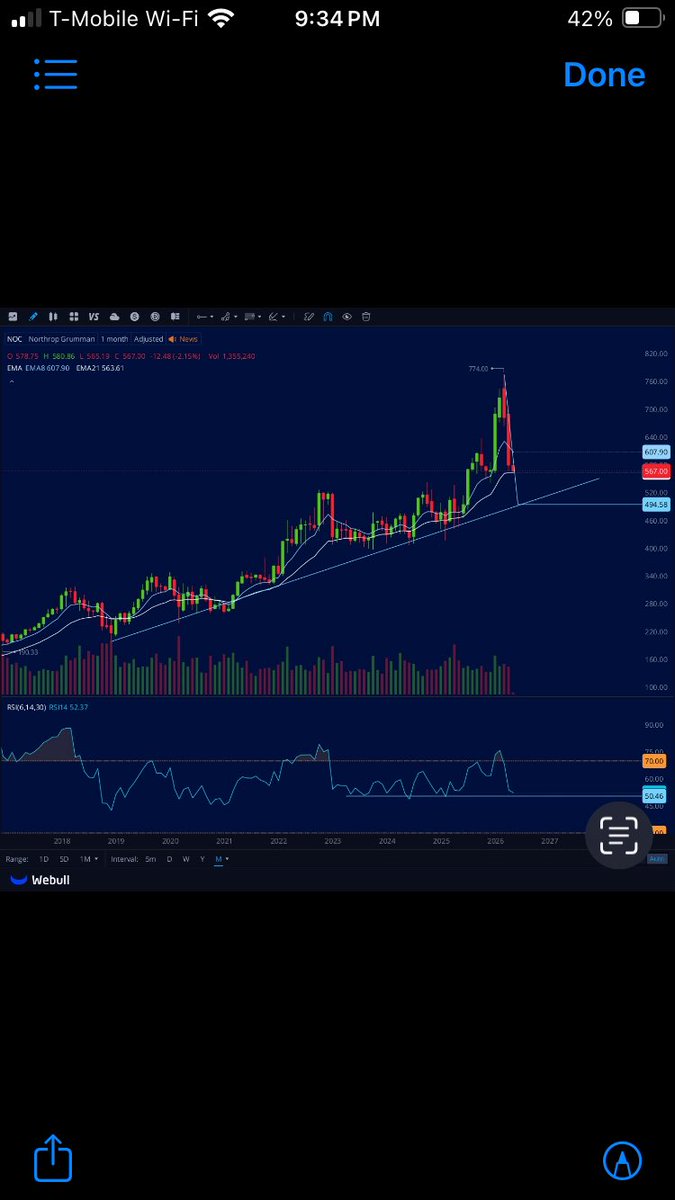Open the candlestick style icon

coord(53,316)
